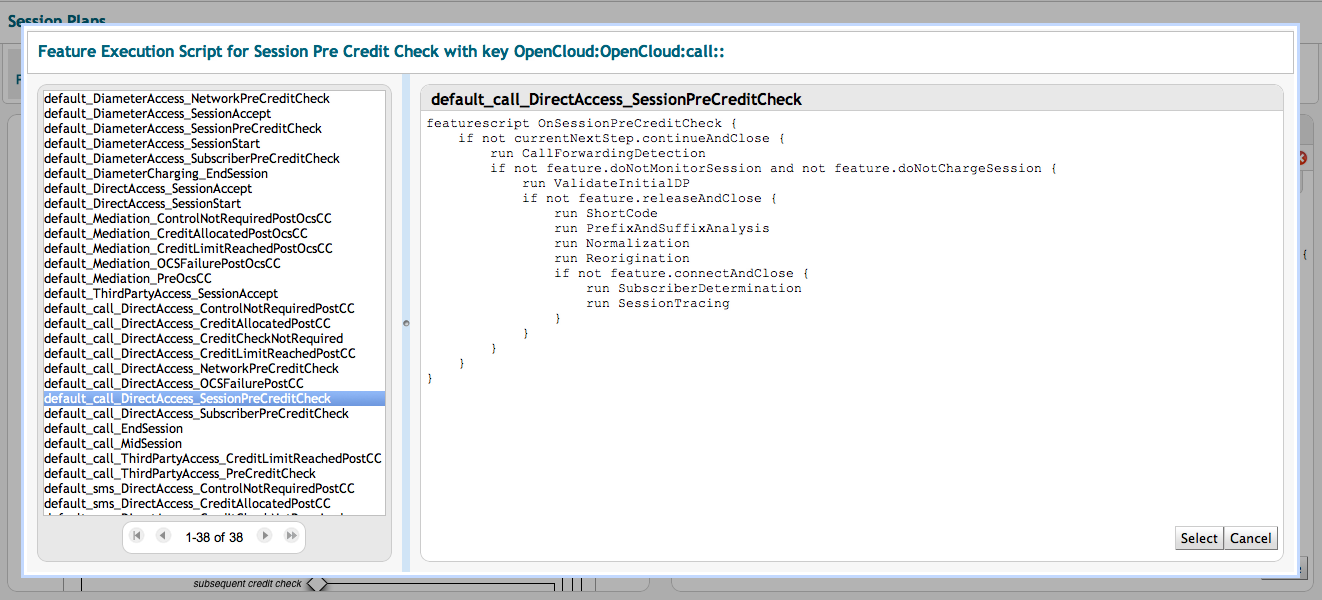Choose default_DiameterAccess_SessionAccept script

coord(157,114)
